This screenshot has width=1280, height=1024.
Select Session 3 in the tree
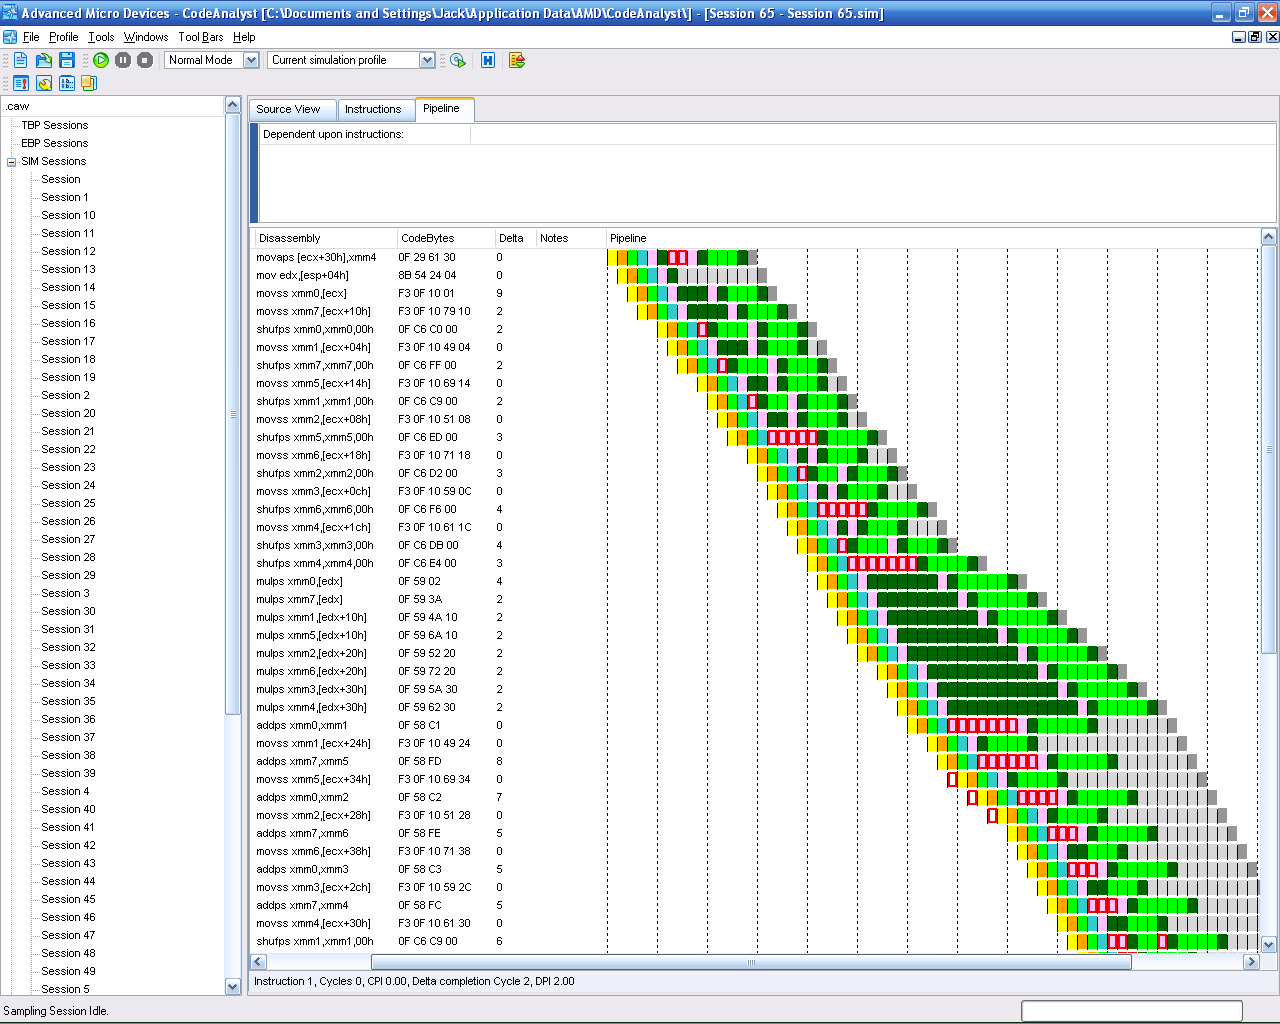65,593
